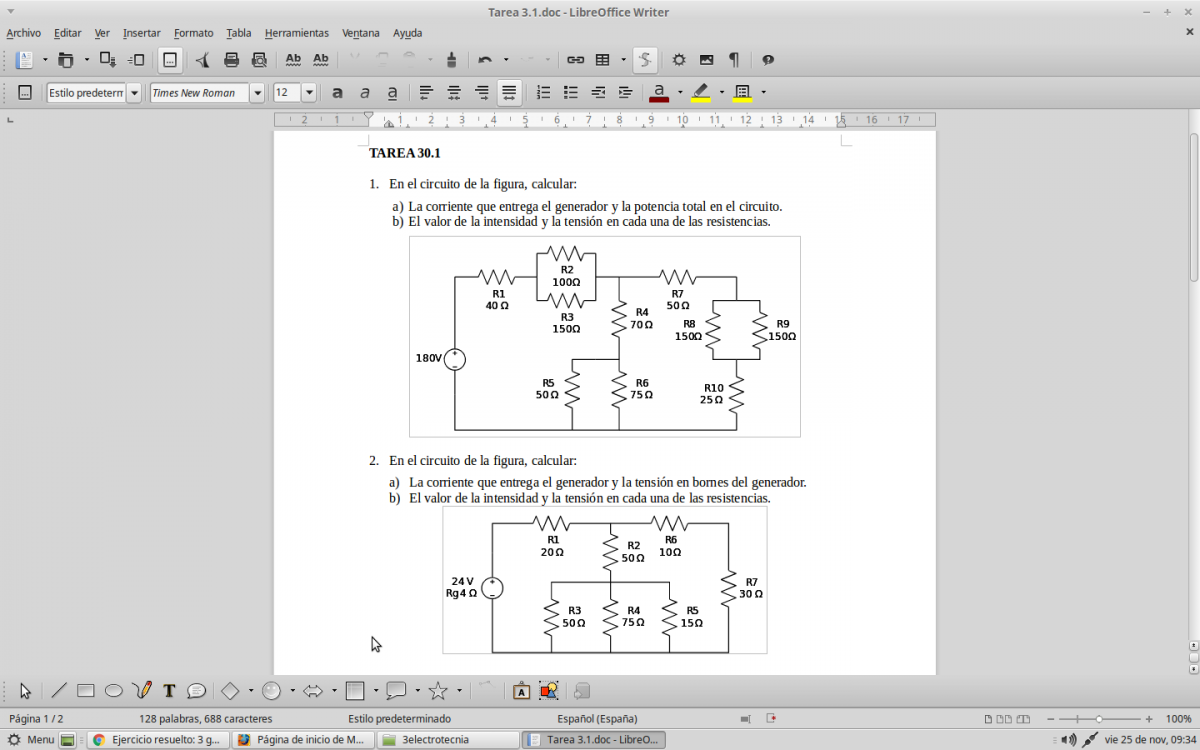Open the font size dropdown
Image resolution: width=1200 pixels, height=750 pixels.
tap(309, 93)
